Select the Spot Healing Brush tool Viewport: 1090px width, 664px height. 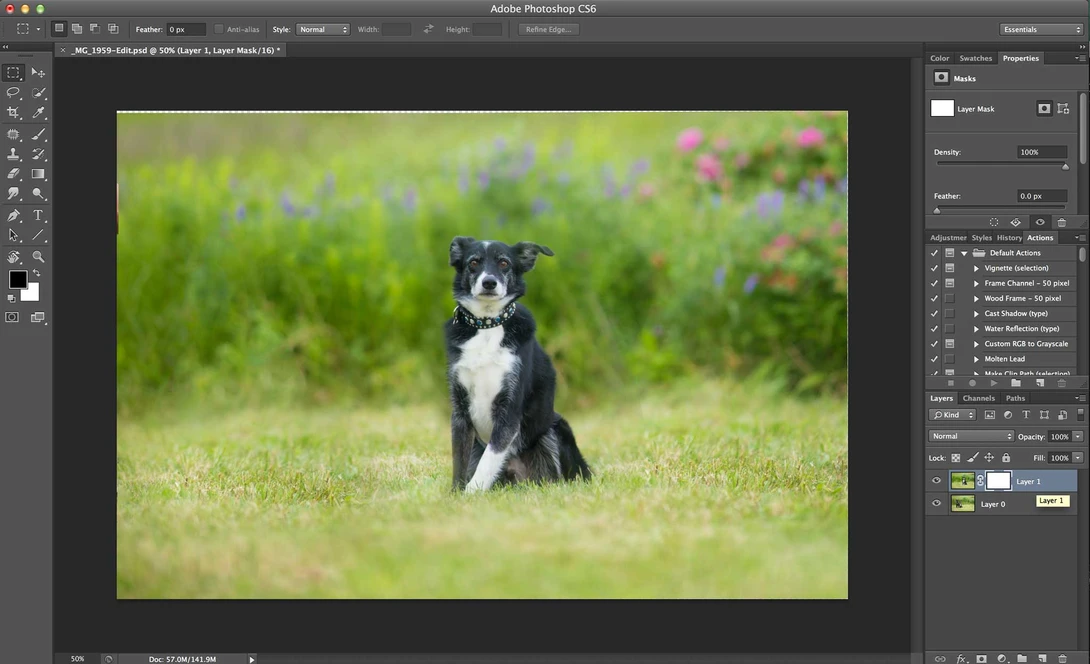[13, 134]
